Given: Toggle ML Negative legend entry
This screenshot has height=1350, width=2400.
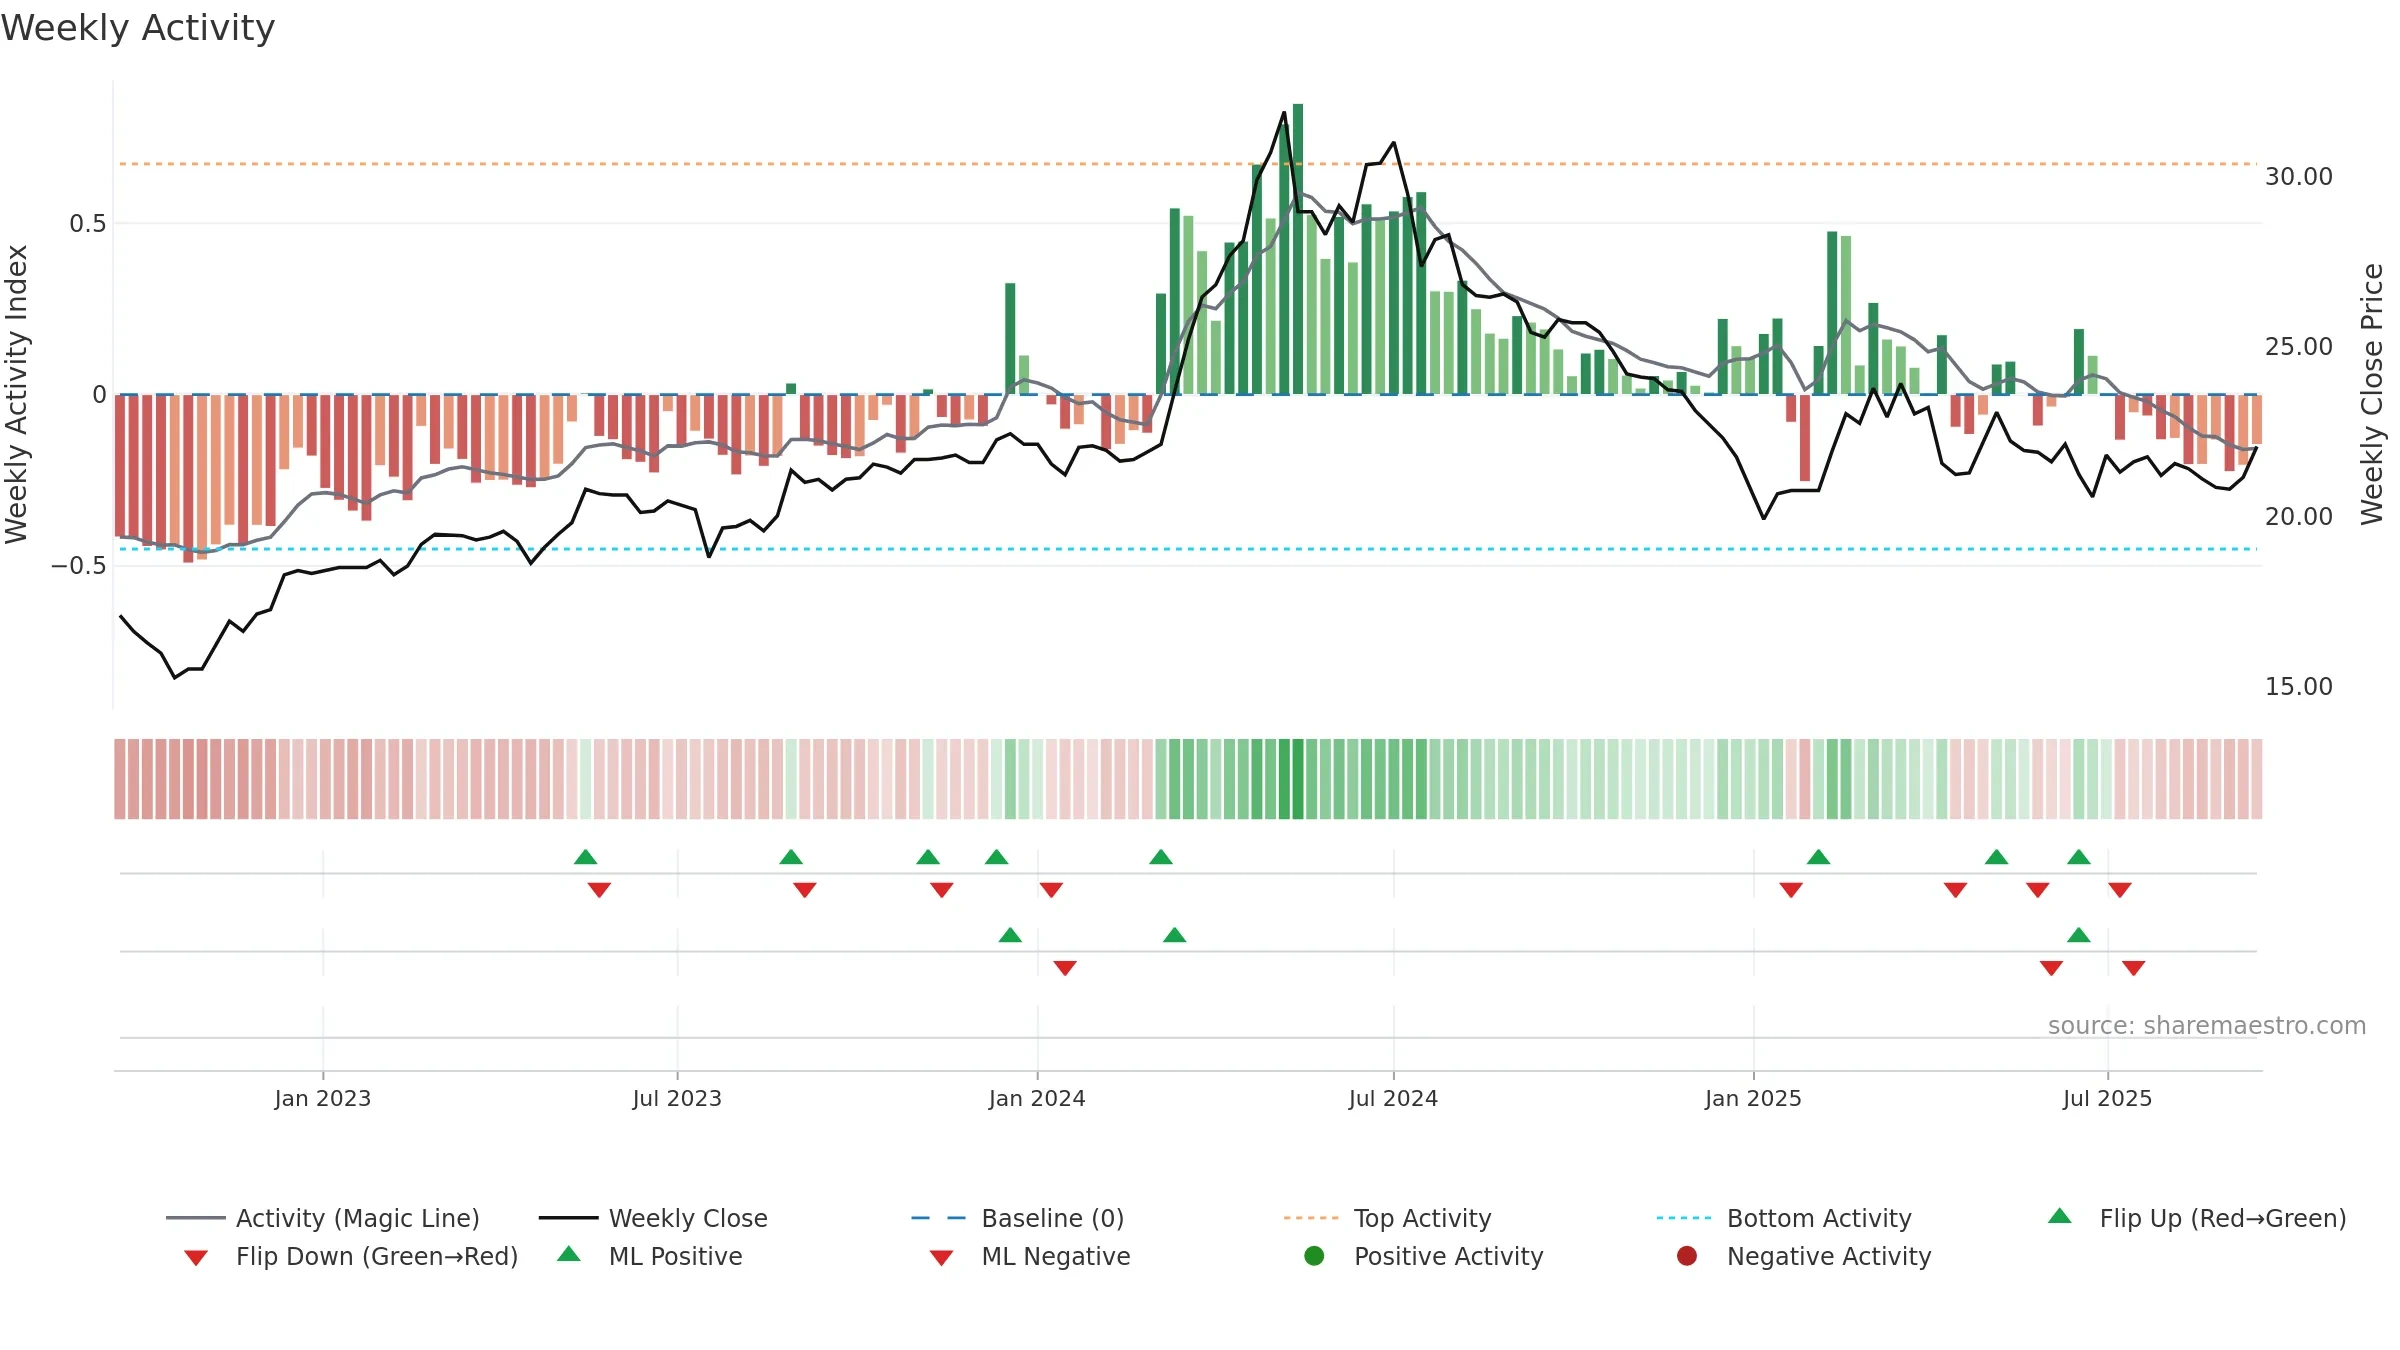Looking at the screenshot, I should (1029, 1256).
